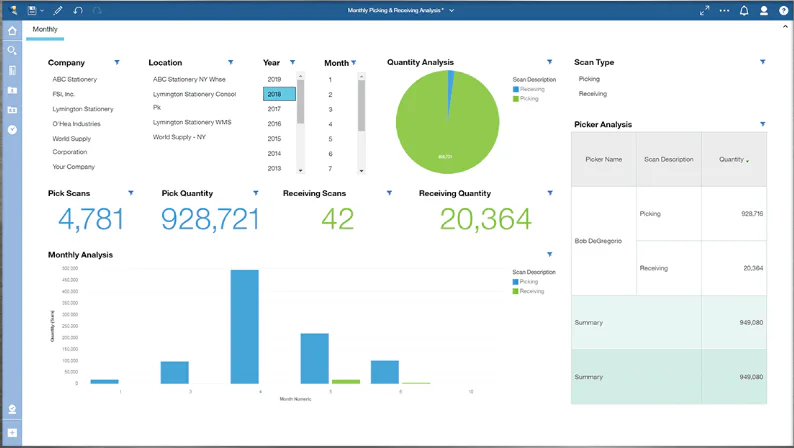Switch to the Monthly tab
Screen dimensions: 794x448
pos(45,29)
